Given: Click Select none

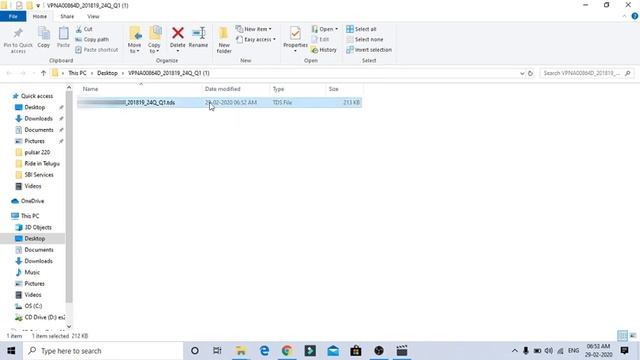Looking at the screenshot, I should 364,40.
